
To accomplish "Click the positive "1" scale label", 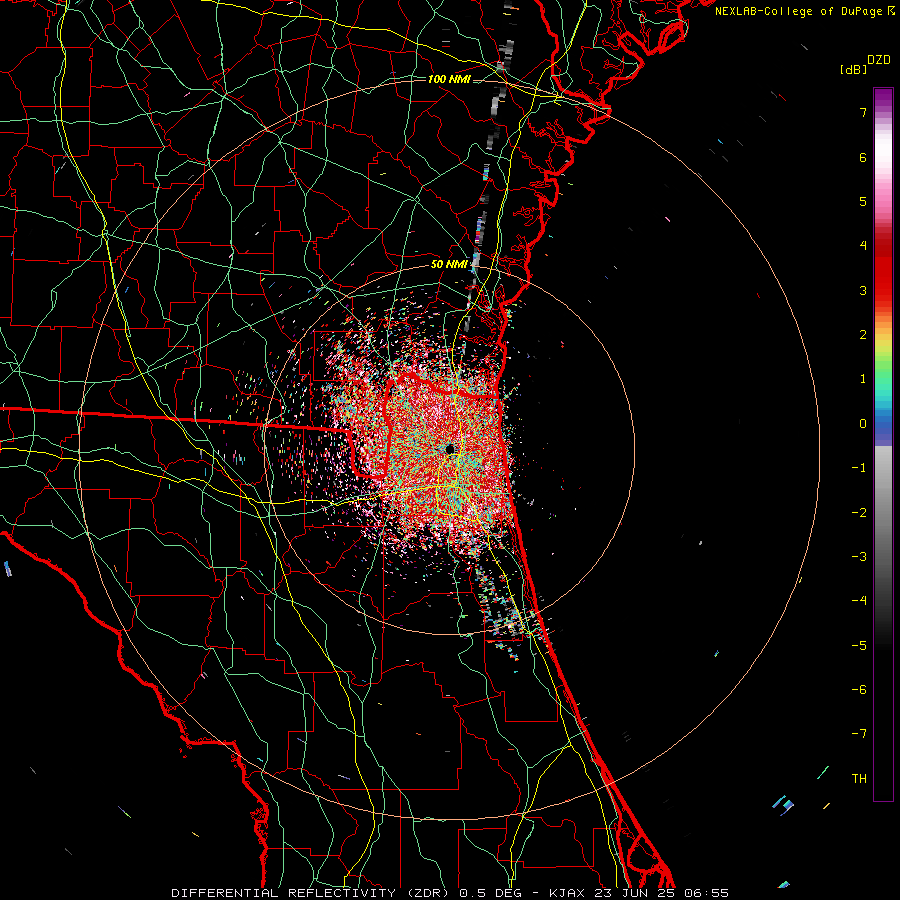I will tap(863, 379).
